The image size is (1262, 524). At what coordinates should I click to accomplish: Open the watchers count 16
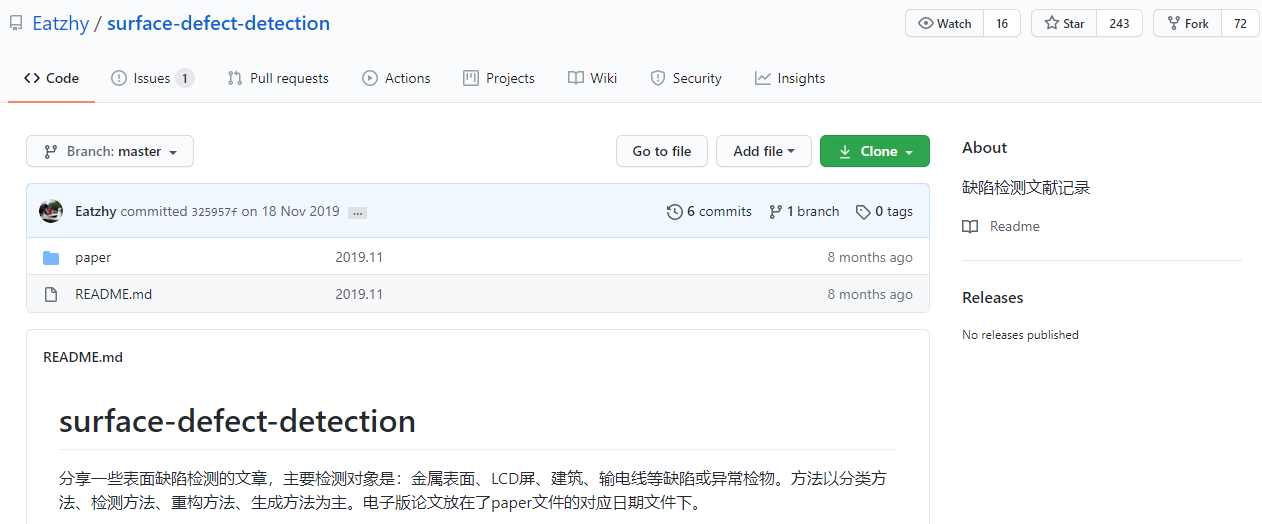[x=1002, y=24]
